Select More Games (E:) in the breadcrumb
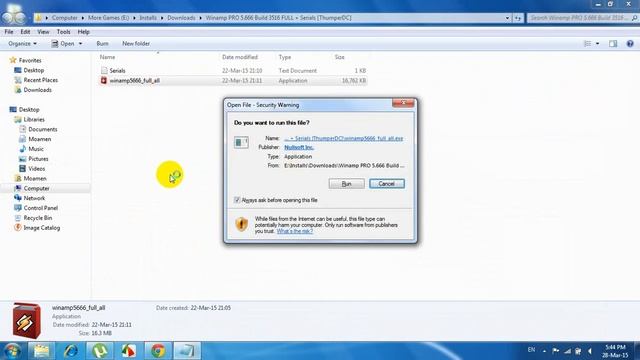 coord(108,18)
